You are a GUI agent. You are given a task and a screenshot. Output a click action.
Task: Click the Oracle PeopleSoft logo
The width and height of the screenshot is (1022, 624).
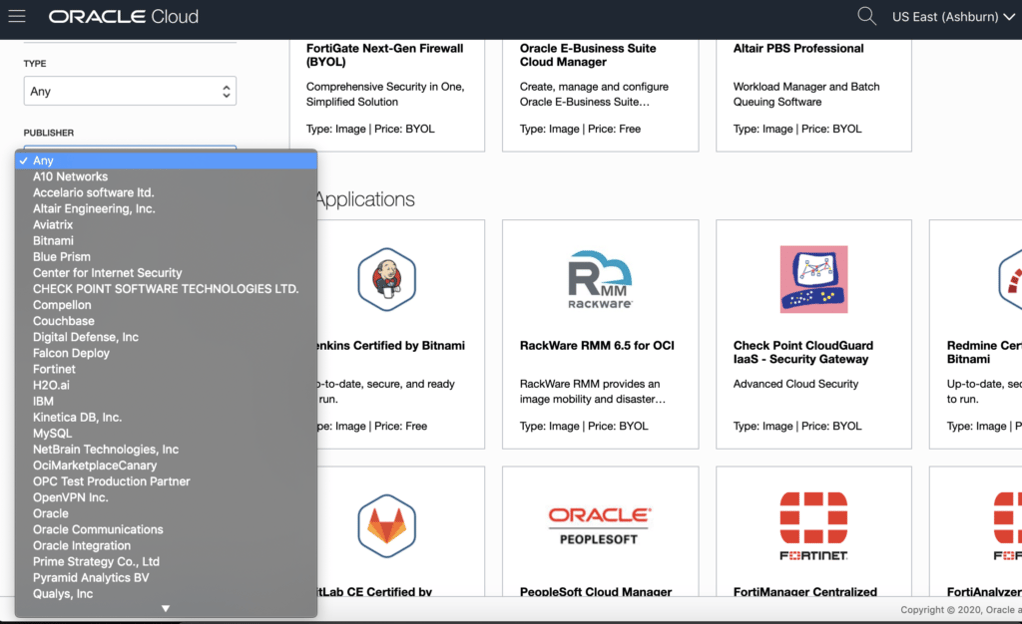point(600,525)
